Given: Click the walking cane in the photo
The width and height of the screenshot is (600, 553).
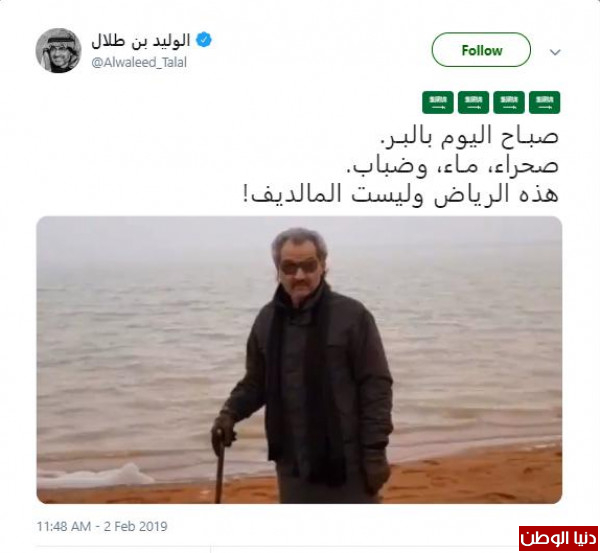Looking at the screenshot, I should coord(219,466).
